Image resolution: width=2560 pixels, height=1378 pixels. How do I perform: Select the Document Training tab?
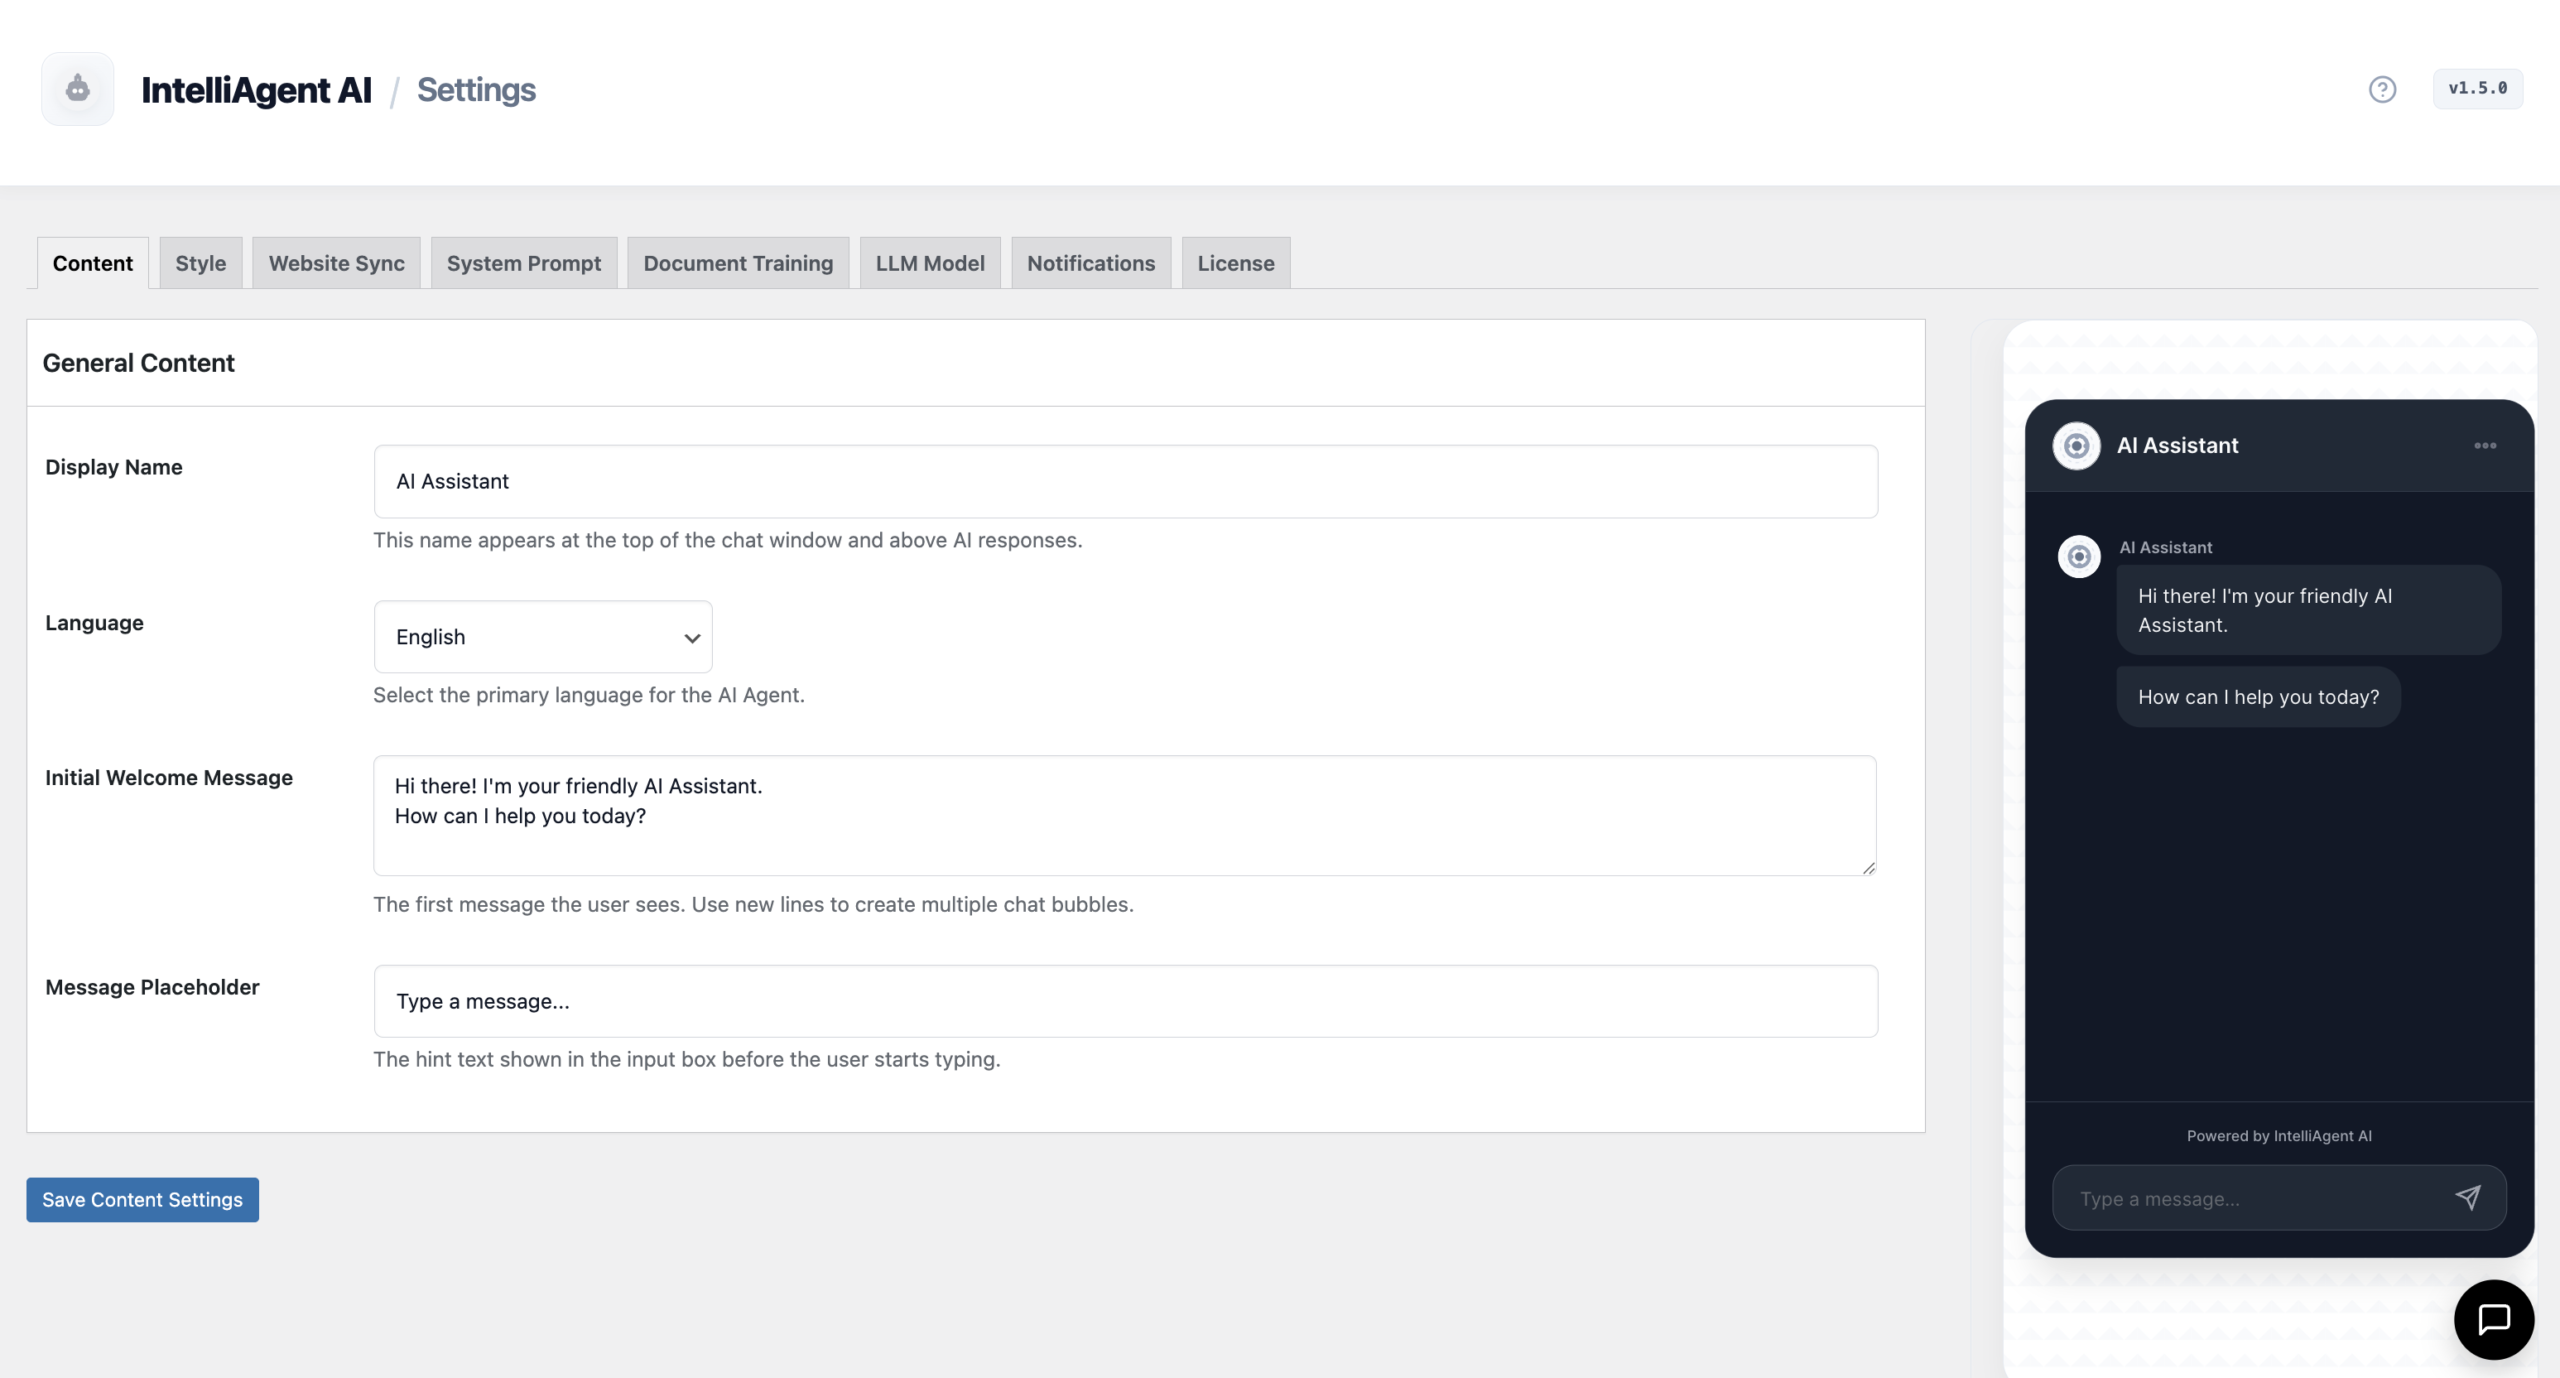(x=737, y=263)
